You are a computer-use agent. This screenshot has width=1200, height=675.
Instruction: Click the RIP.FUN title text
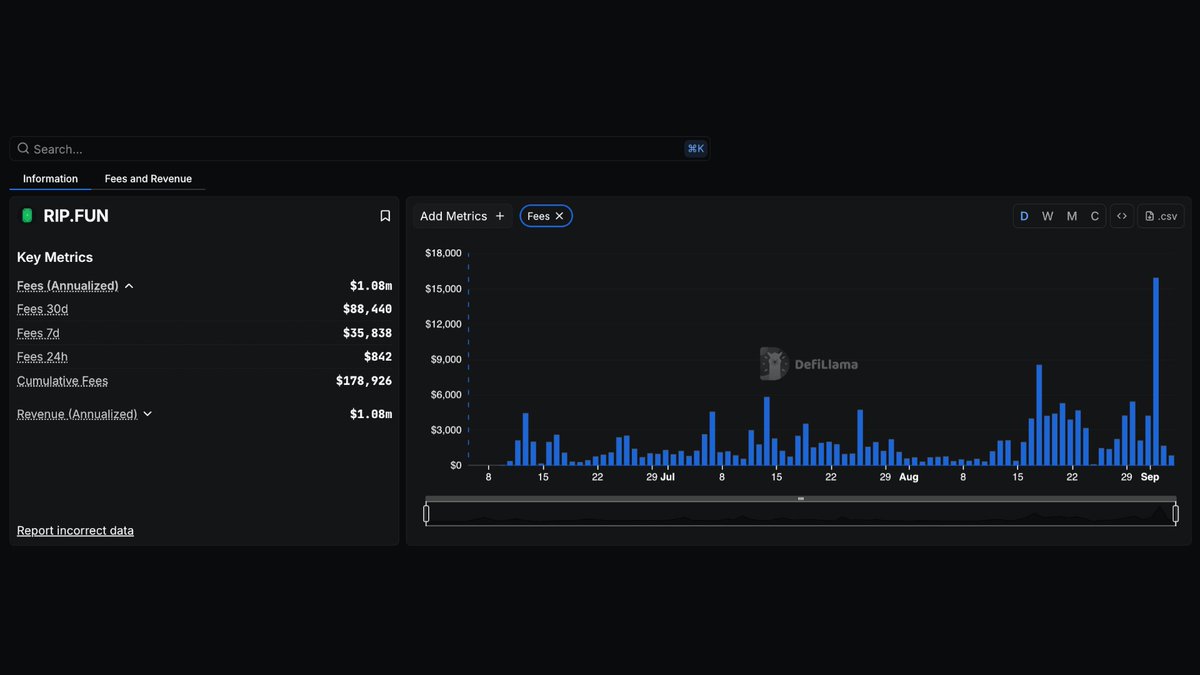76,216
